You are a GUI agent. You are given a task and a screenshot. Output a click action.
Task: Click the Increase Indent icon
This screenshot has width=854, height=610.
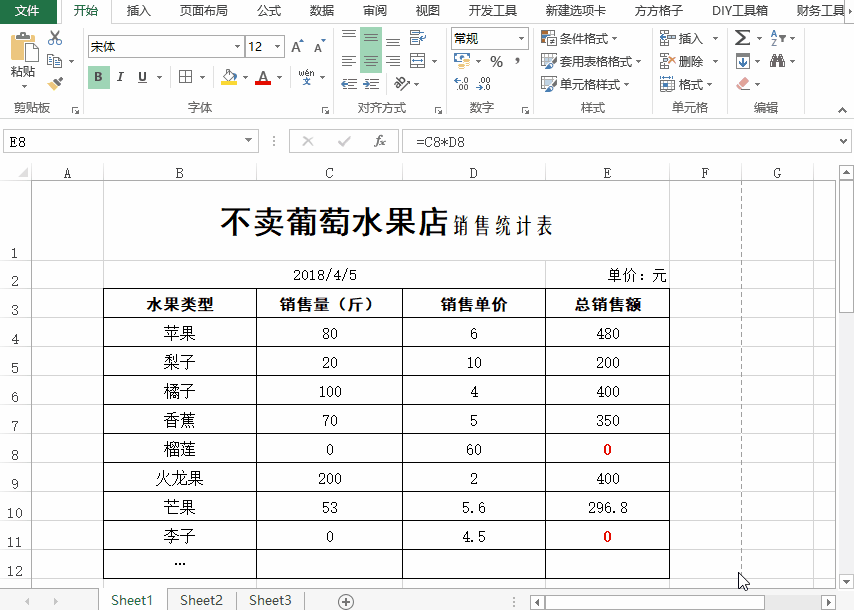pos(371,84)
